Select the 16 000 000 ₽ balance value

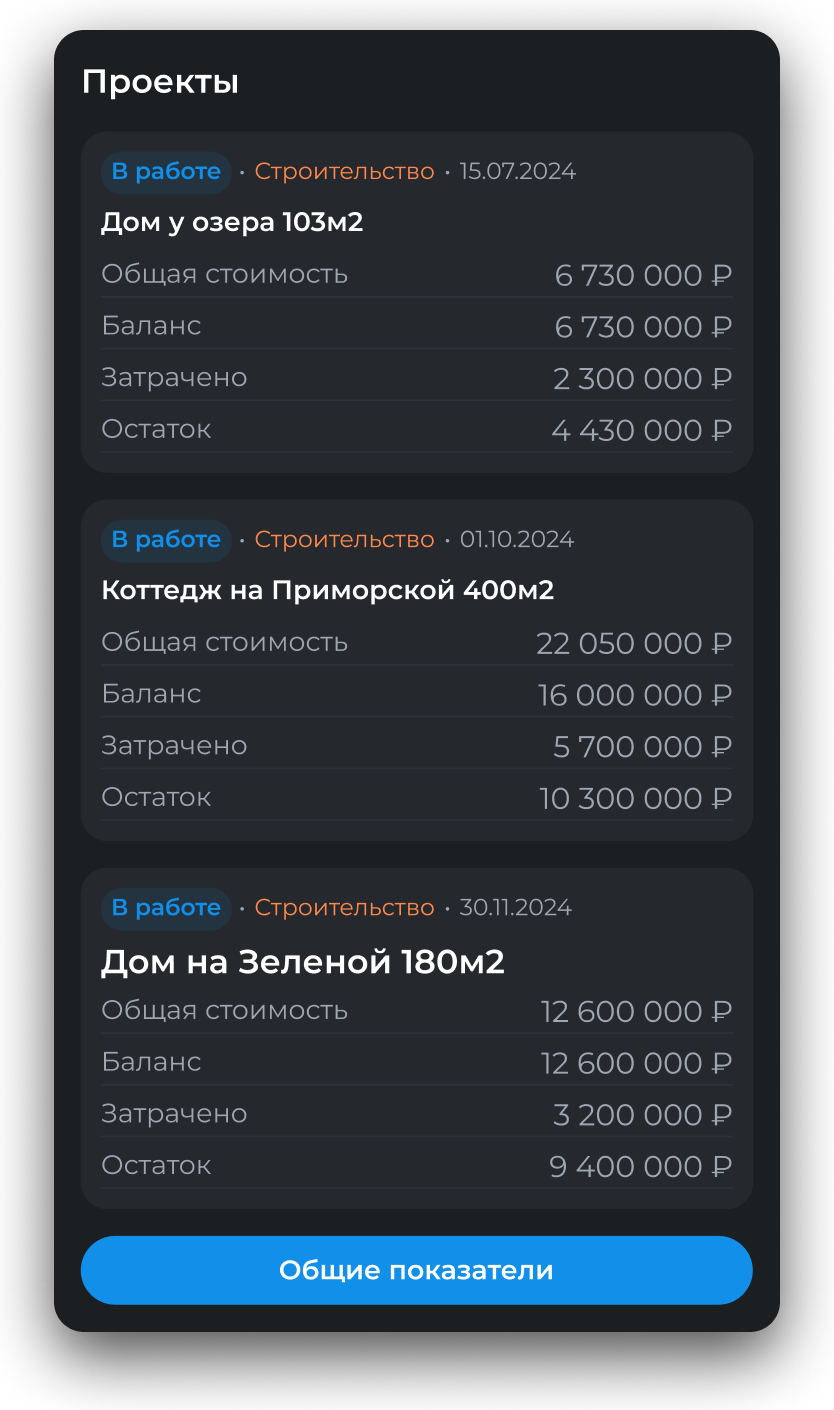[x=635, y=695]
